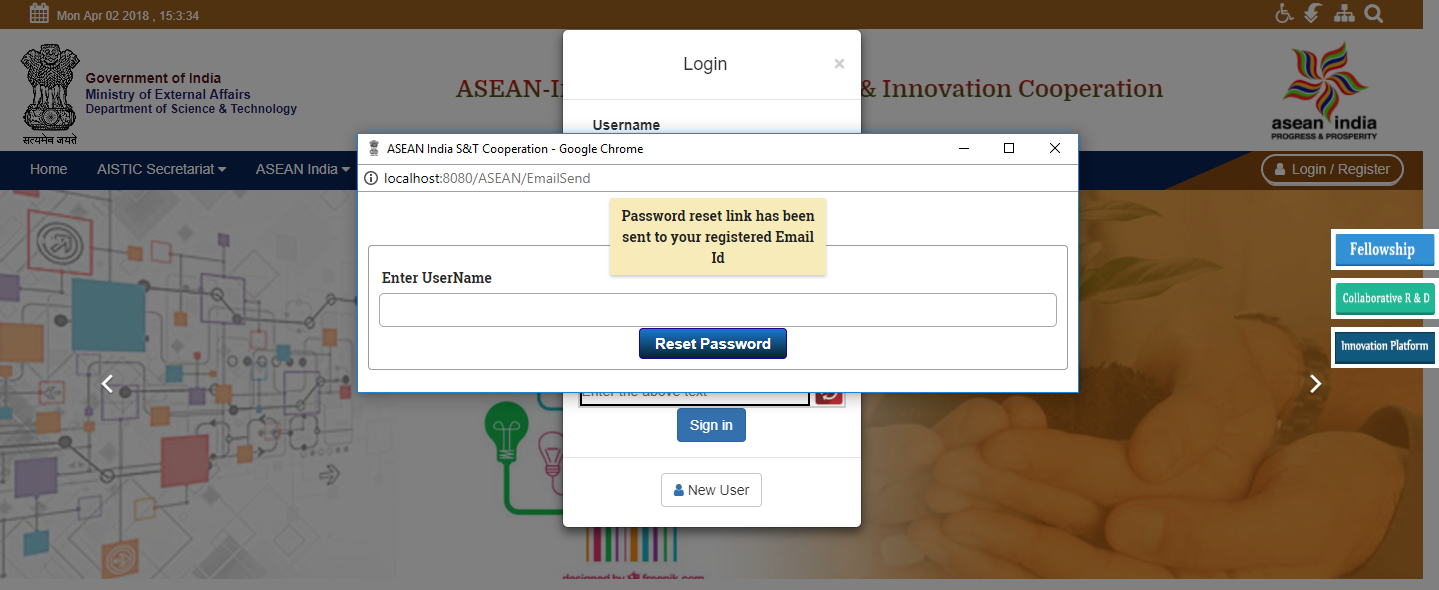Click the Reset Password button
This screenshot has width=1439, height=590.
click(x=713, y=343)
